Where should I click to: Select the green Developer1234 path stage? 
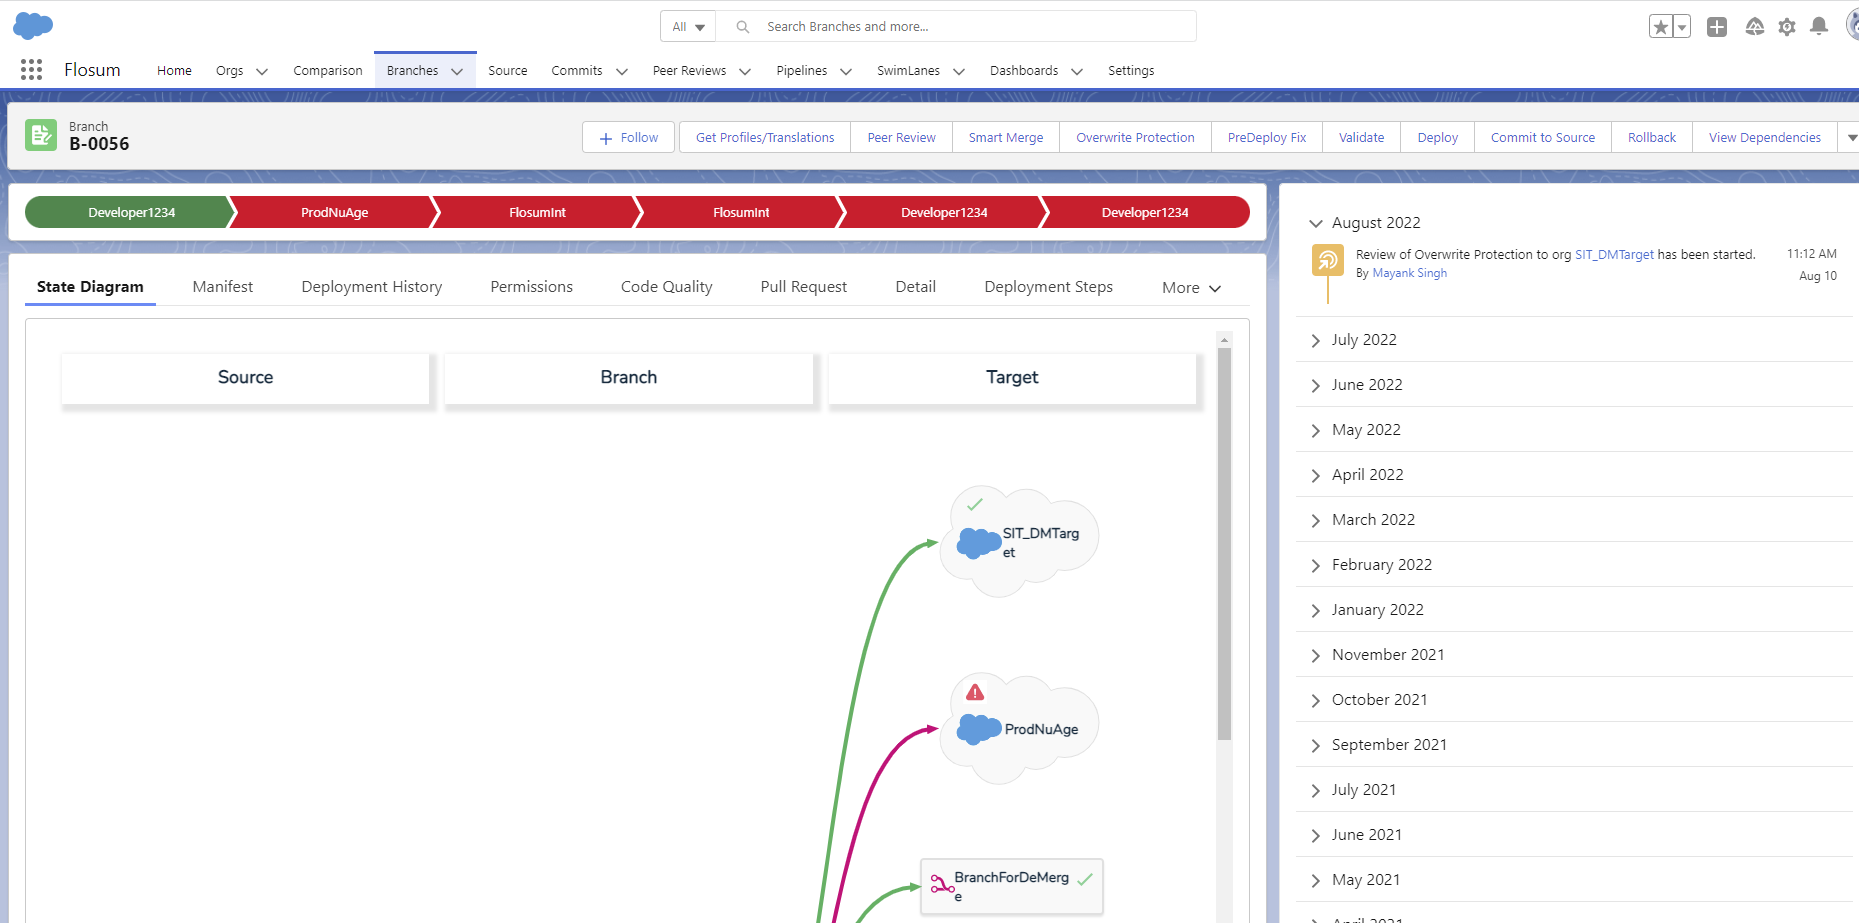pos(131,212)
